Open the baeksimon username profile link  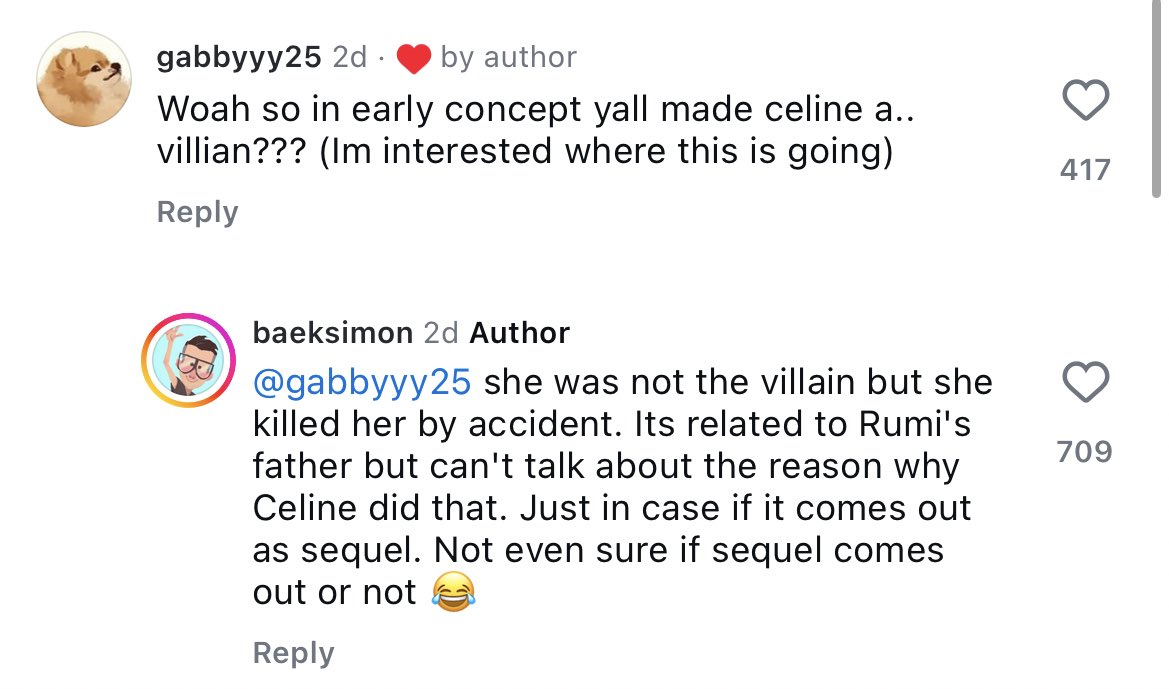[x=332, y=332]
